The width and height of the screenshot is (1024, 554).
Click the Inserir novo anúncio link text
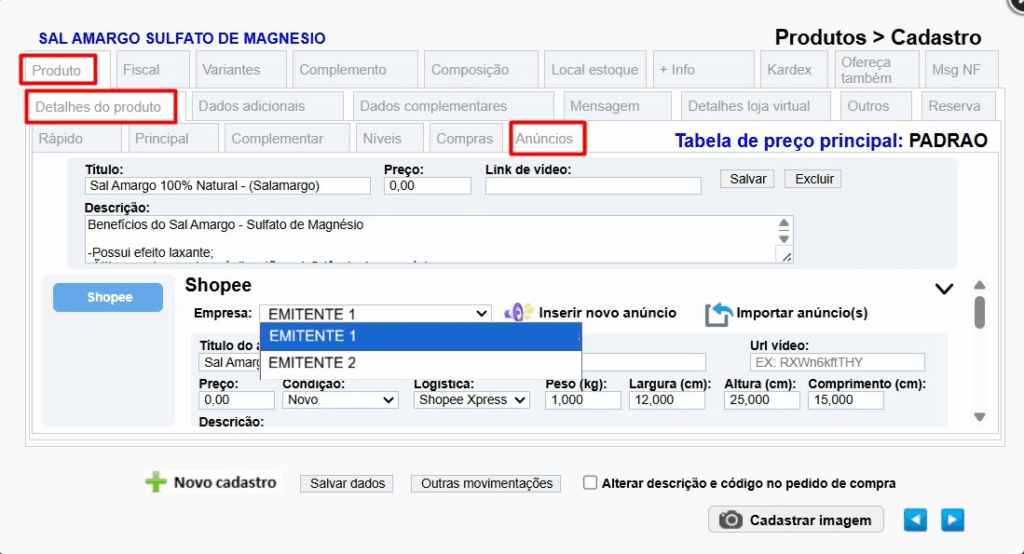click(607, 313)
